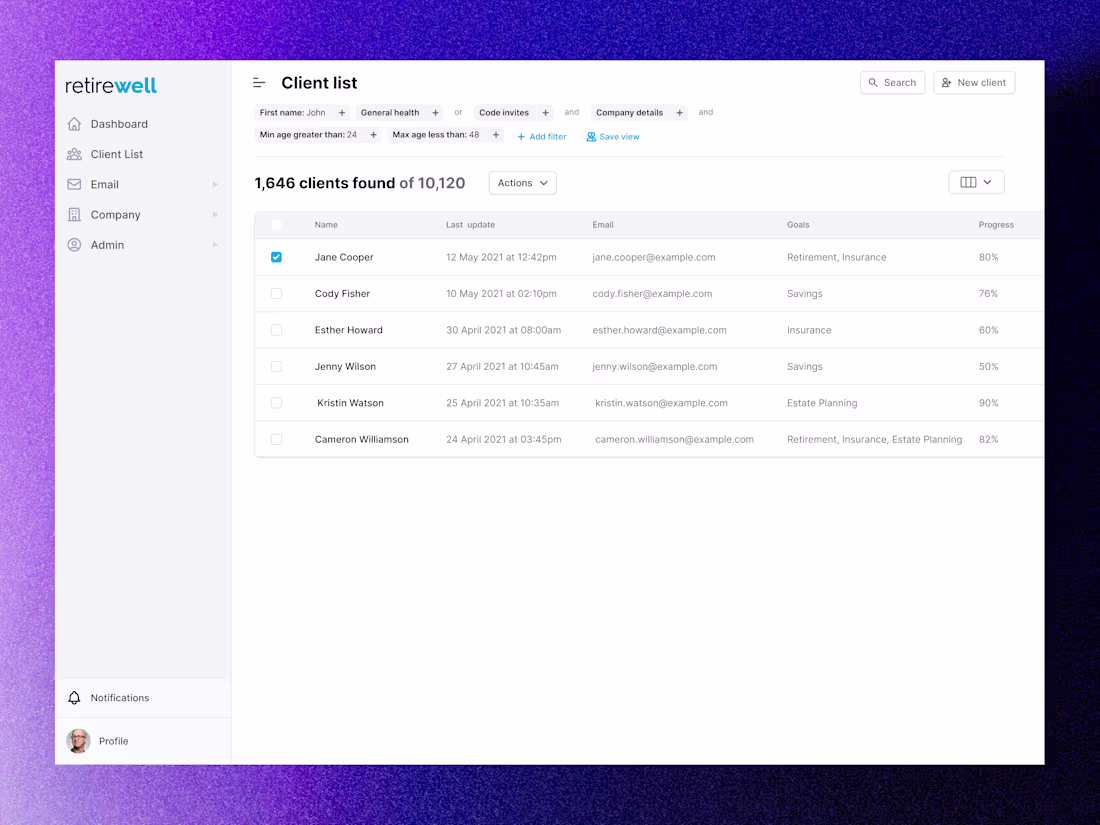Open the Profile avatar at bottom
The width and height of the screenshot is (1100, 825).
coord(78,741)
